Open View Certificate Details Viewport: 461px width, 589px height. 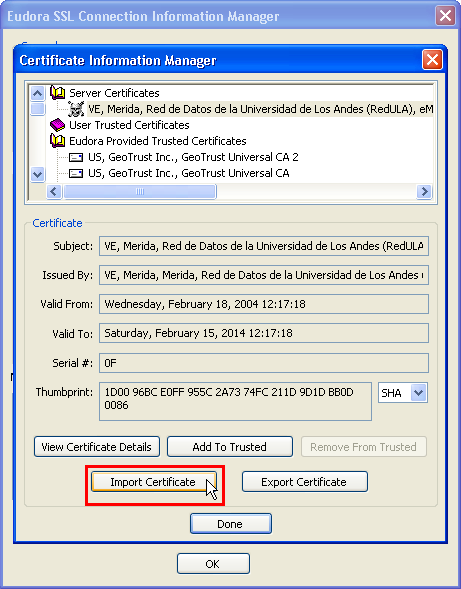[97, 447]
